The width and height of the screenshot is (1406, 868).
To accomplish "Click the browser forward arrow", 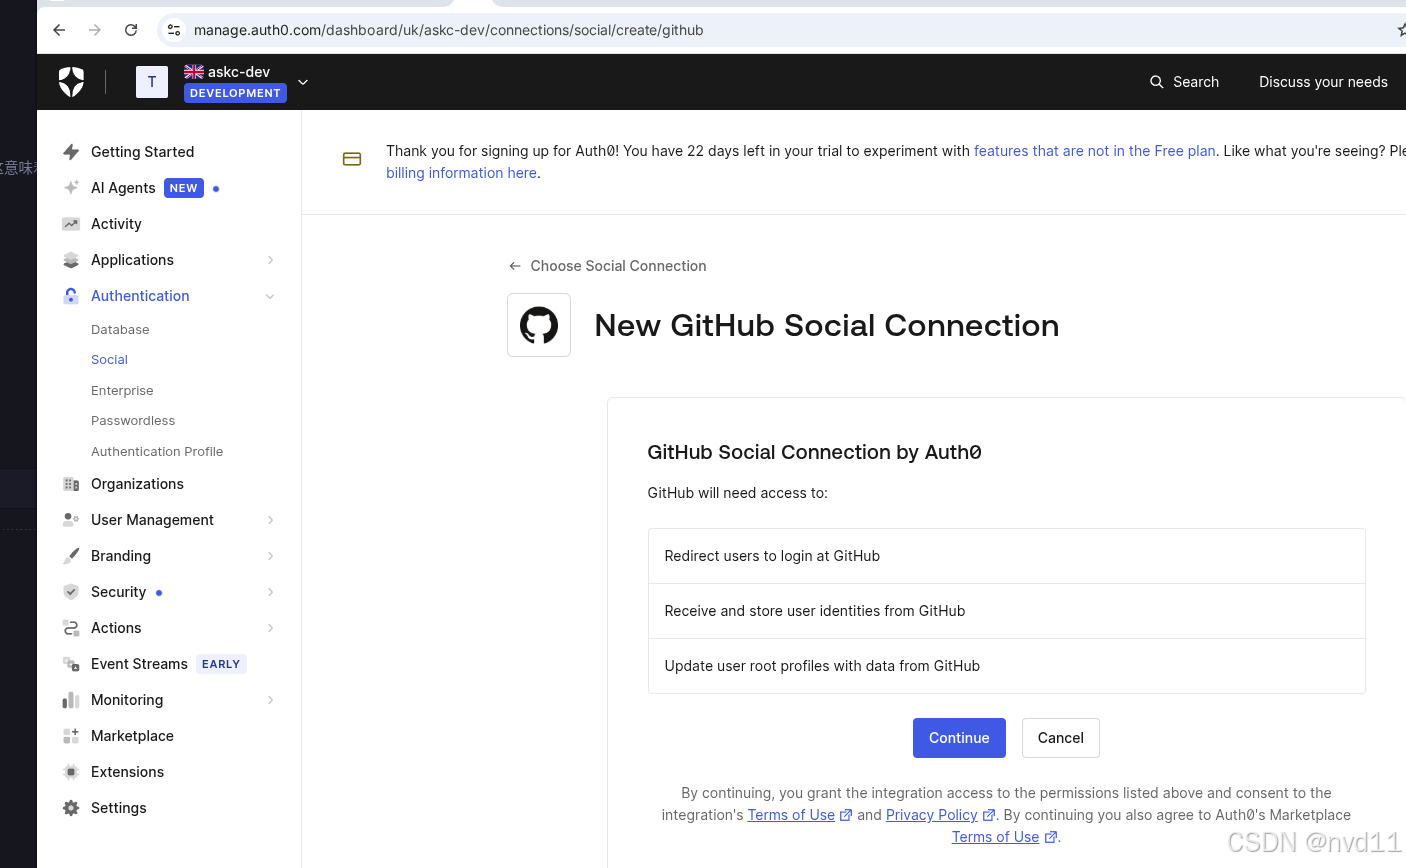I will 95,30.
